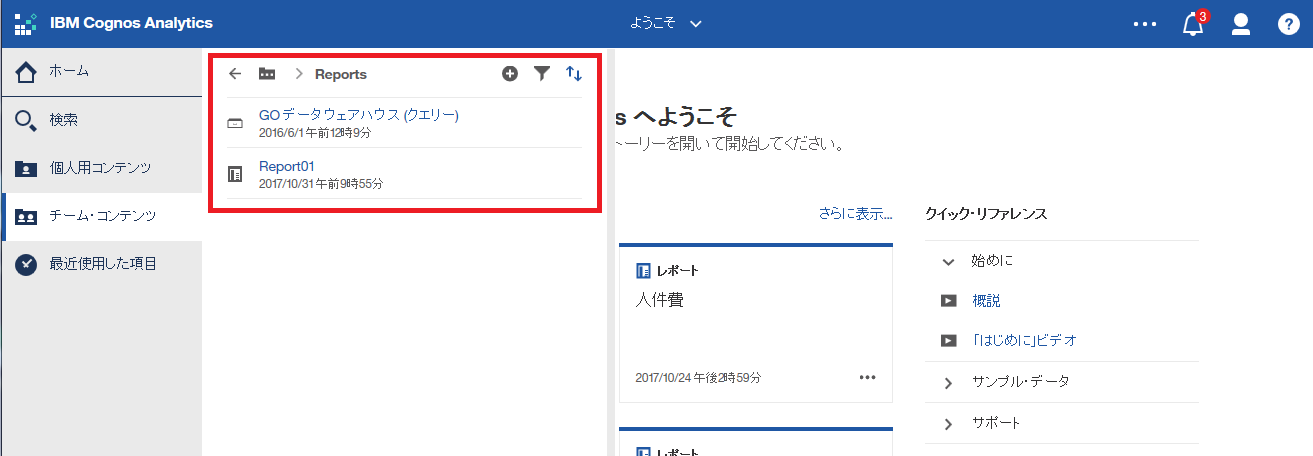This screenshot has height=456, width=1313.
Task: Open 検索 in the sidebar
Action: click(101, 120)
